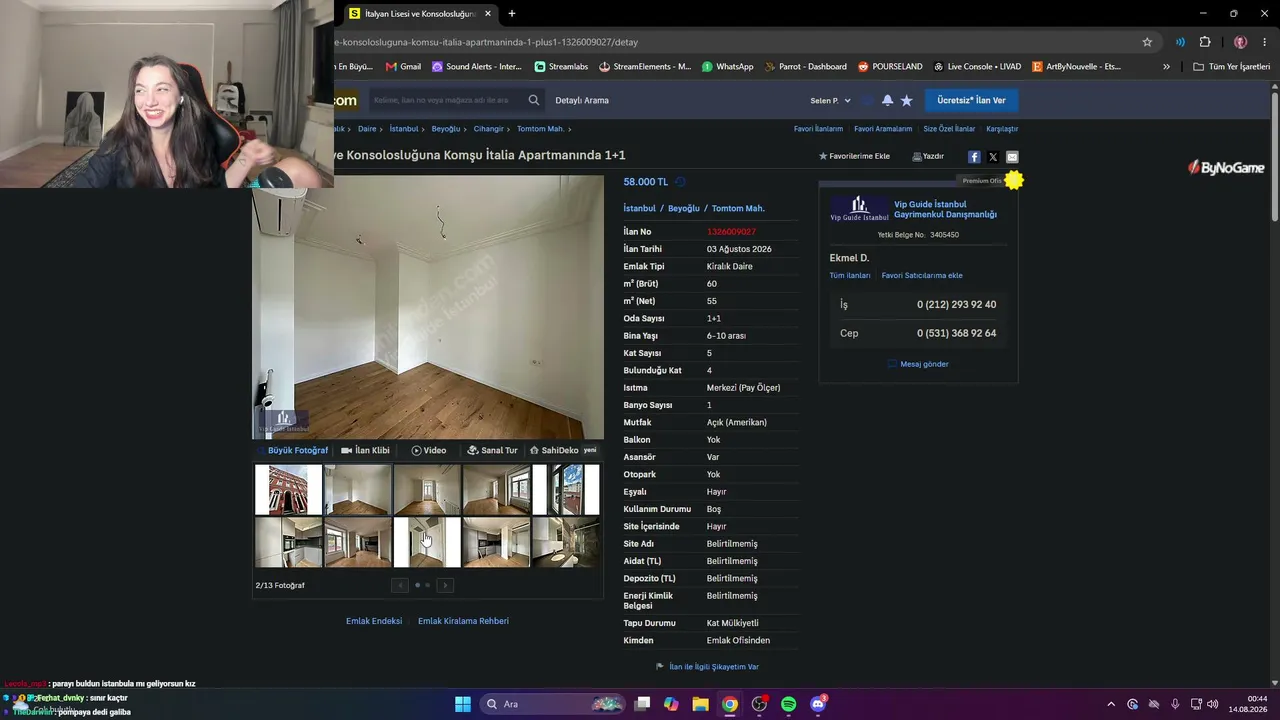Viewport: 1280px width, 720px height.
Task: Open favorites star in site header
Action: (x=907, y=100)
